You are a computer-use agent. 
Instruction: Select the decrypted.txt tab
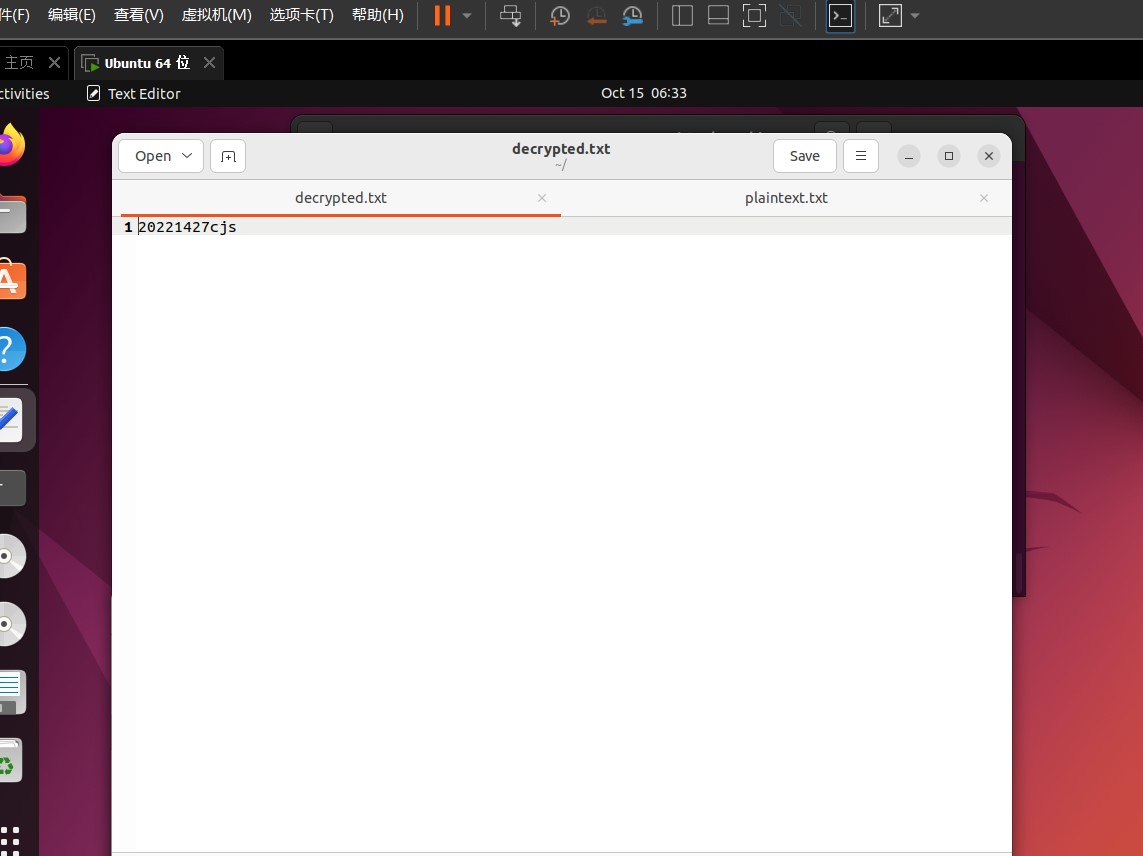(340, 198)
